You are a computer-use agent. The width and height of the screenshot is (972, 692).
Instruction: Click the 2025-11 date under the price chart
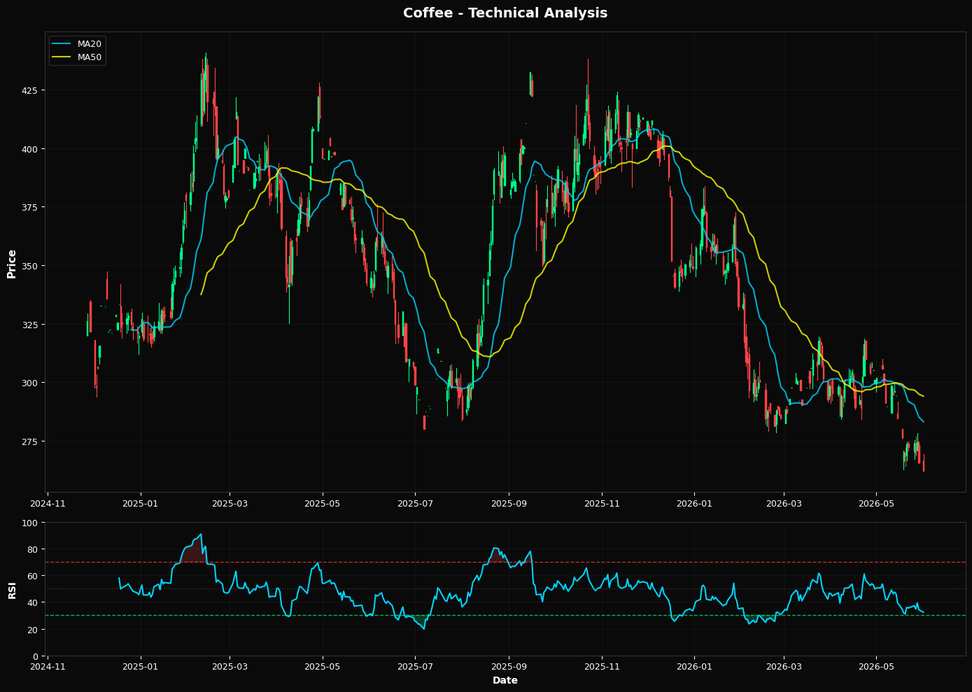[603, 504]
